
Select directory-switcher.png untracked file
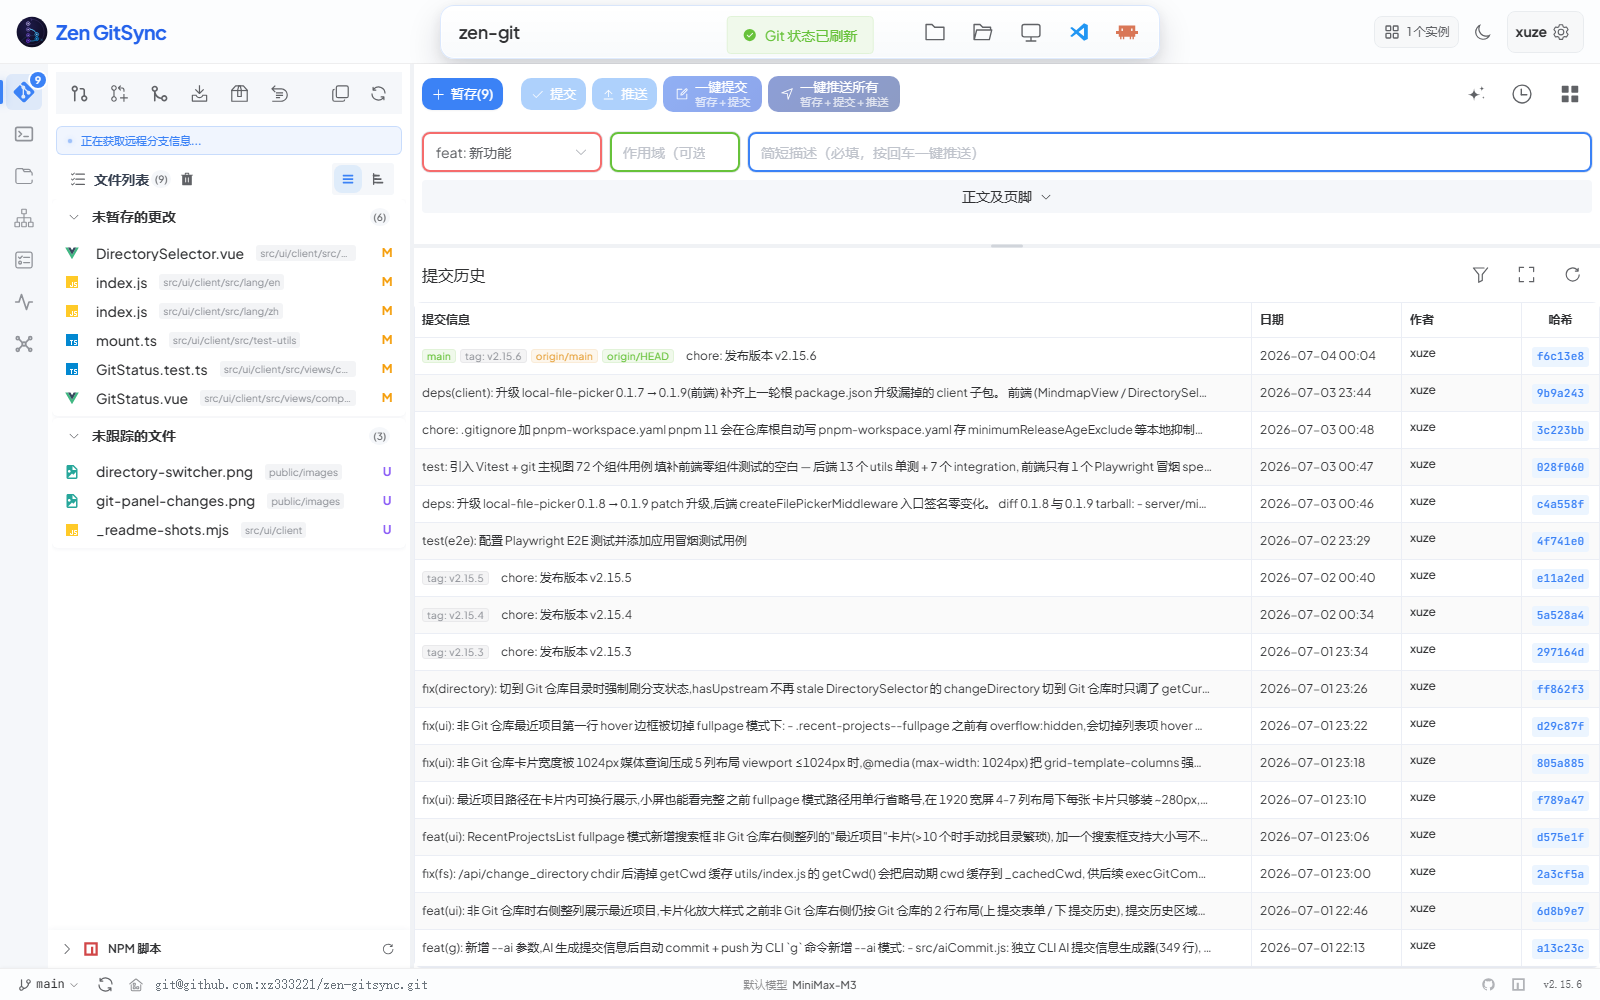228,472
